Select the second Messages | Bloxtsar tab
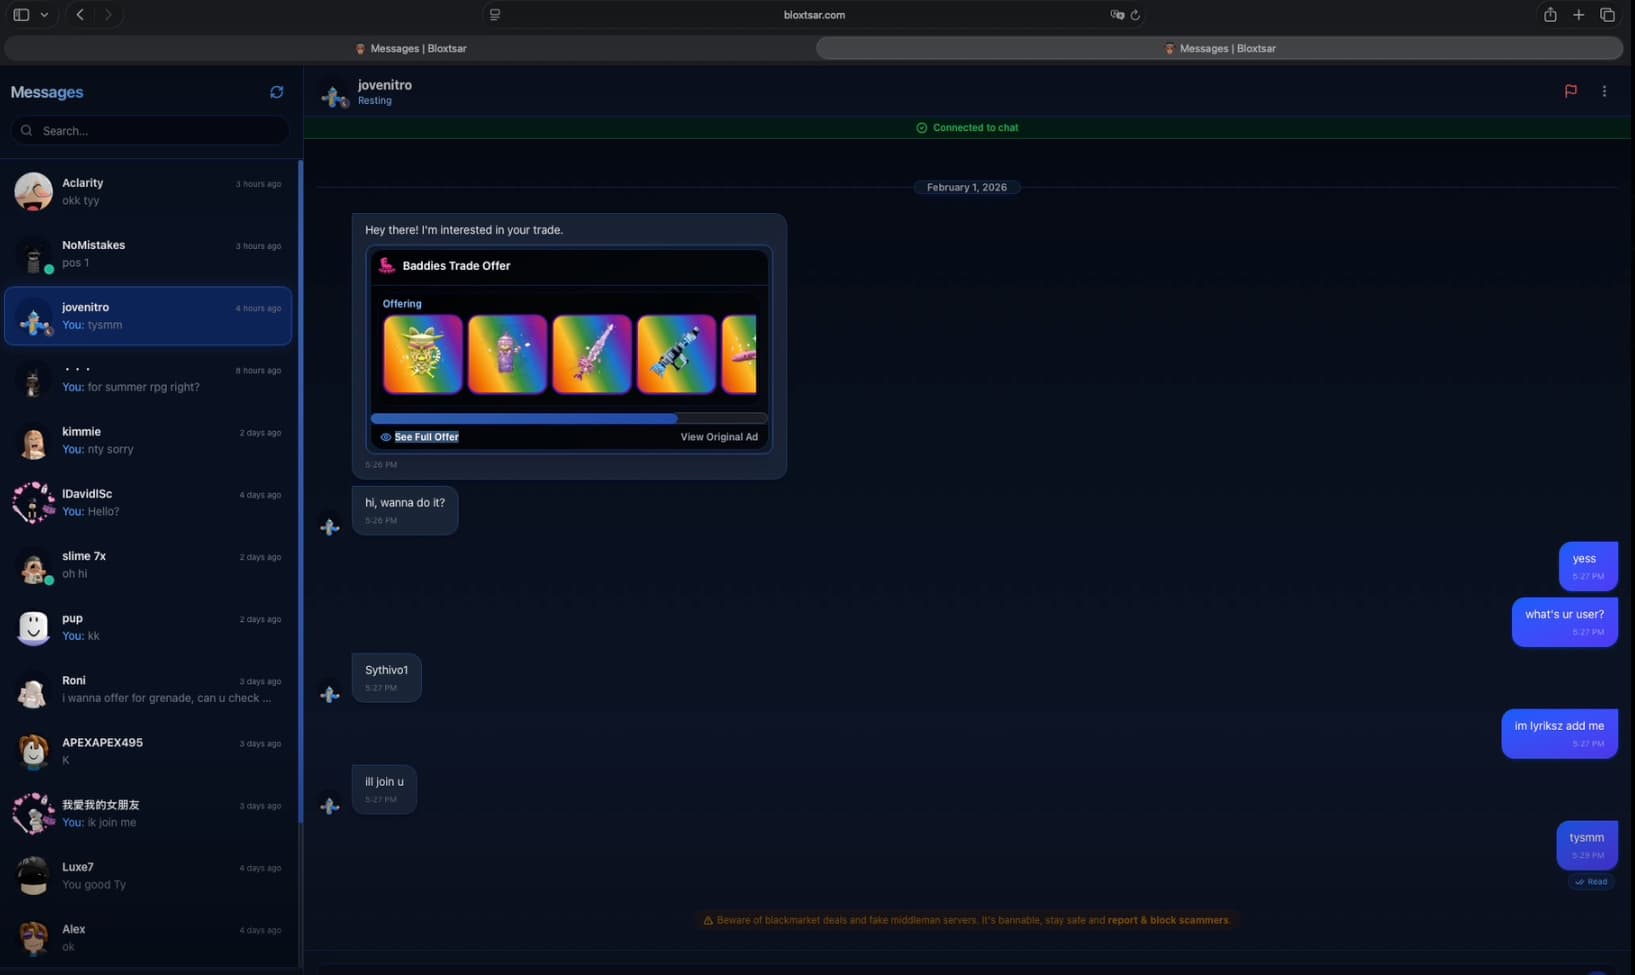 [x=1220, y=48]
